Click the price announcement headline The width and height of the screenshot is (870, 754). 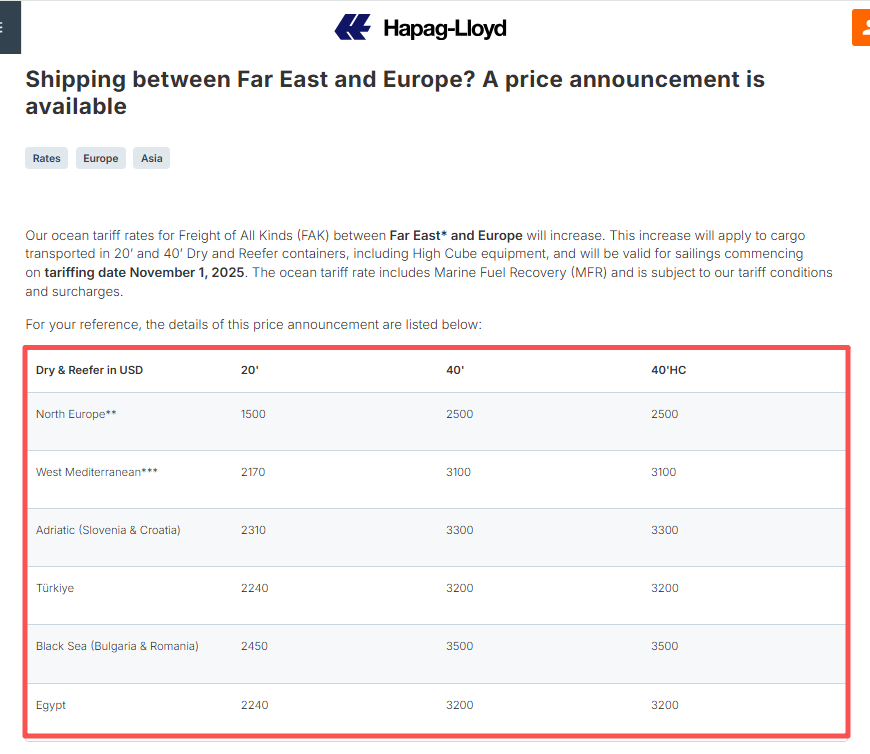[394, 92]
